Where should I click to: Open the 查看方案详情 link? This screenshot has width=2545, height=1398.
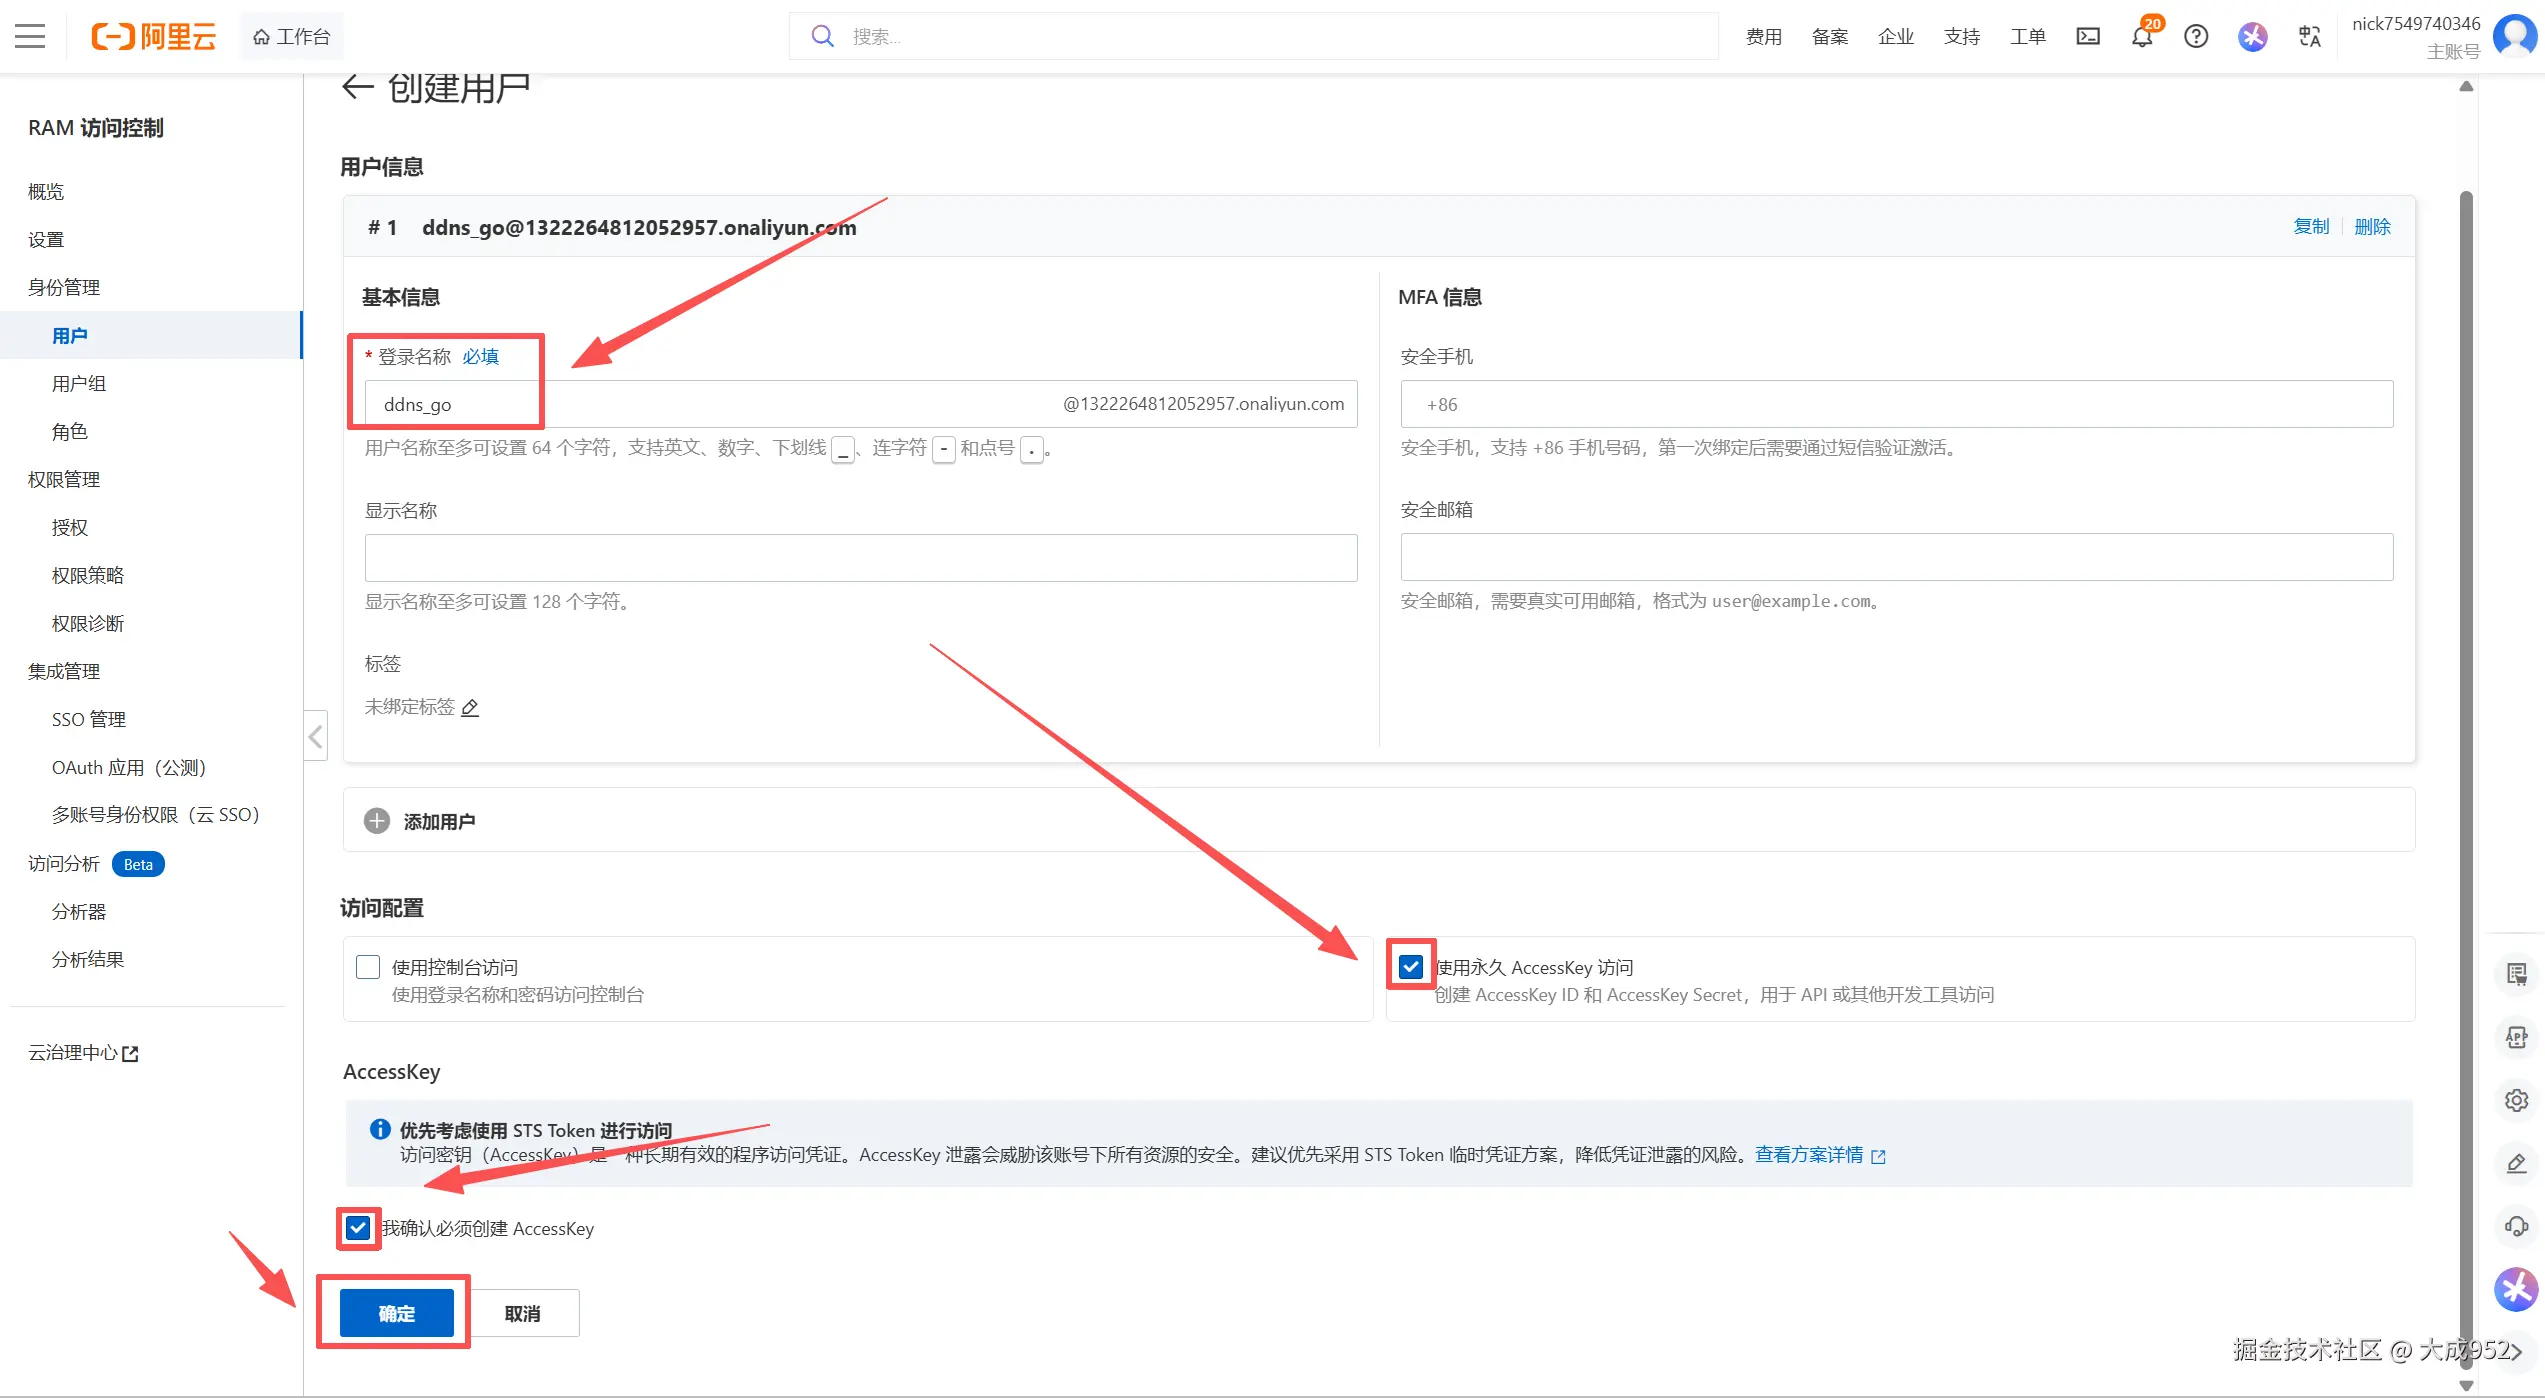pyautogui.click(x=1809, y=1155)
